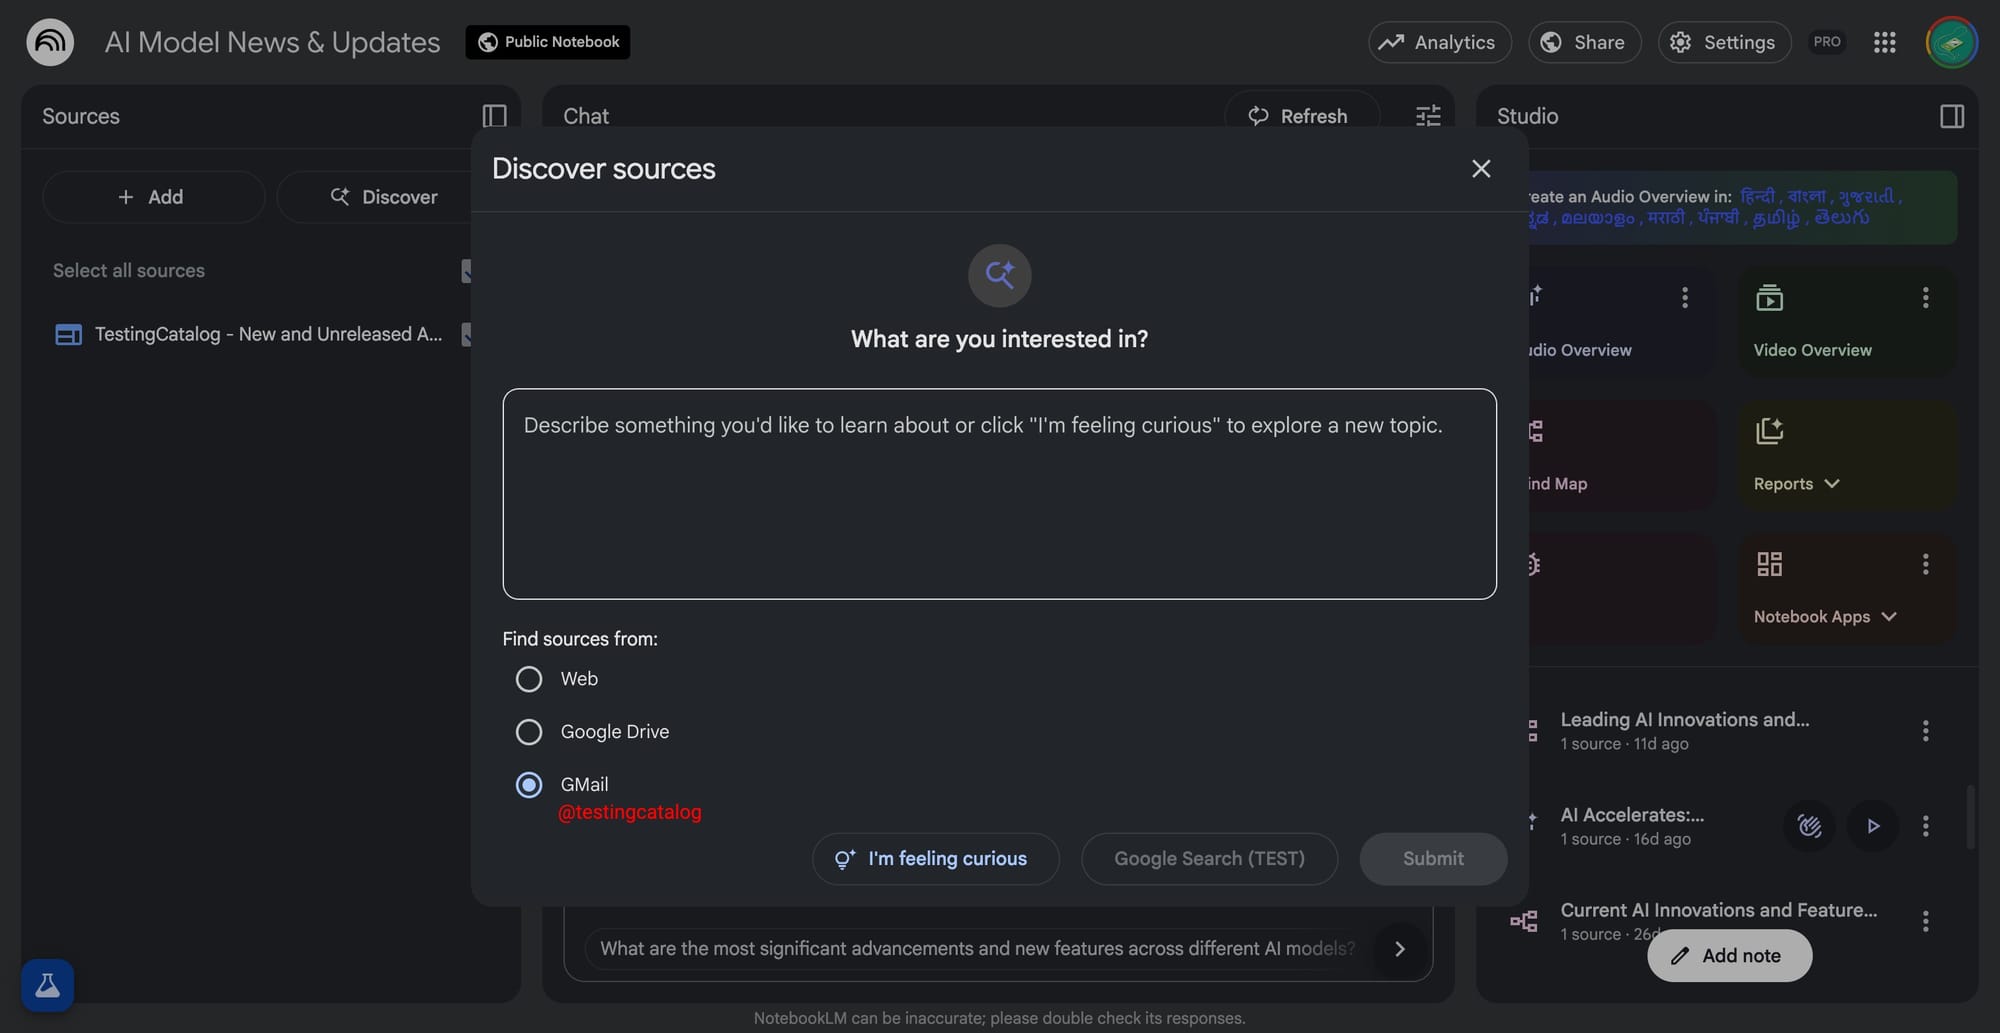Screen dimensions: 2000x1033
Task: Click the Google Search (TEST) button
Action: [x=1208, y=859]
